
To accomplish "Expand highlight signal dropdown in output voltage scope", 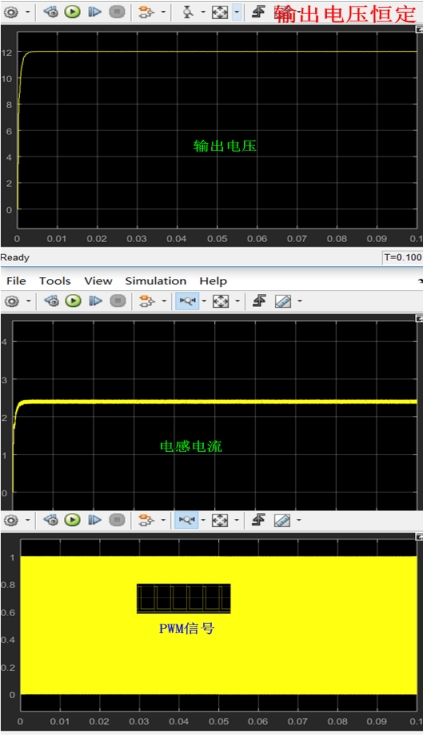I will click(x=163, y=12).
